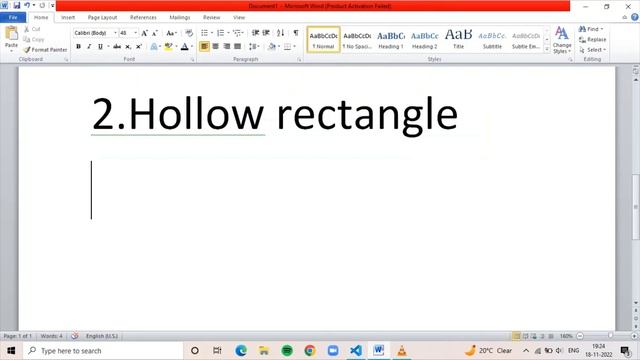Click the Zoom Out minus button

click(x=580, y=336)
